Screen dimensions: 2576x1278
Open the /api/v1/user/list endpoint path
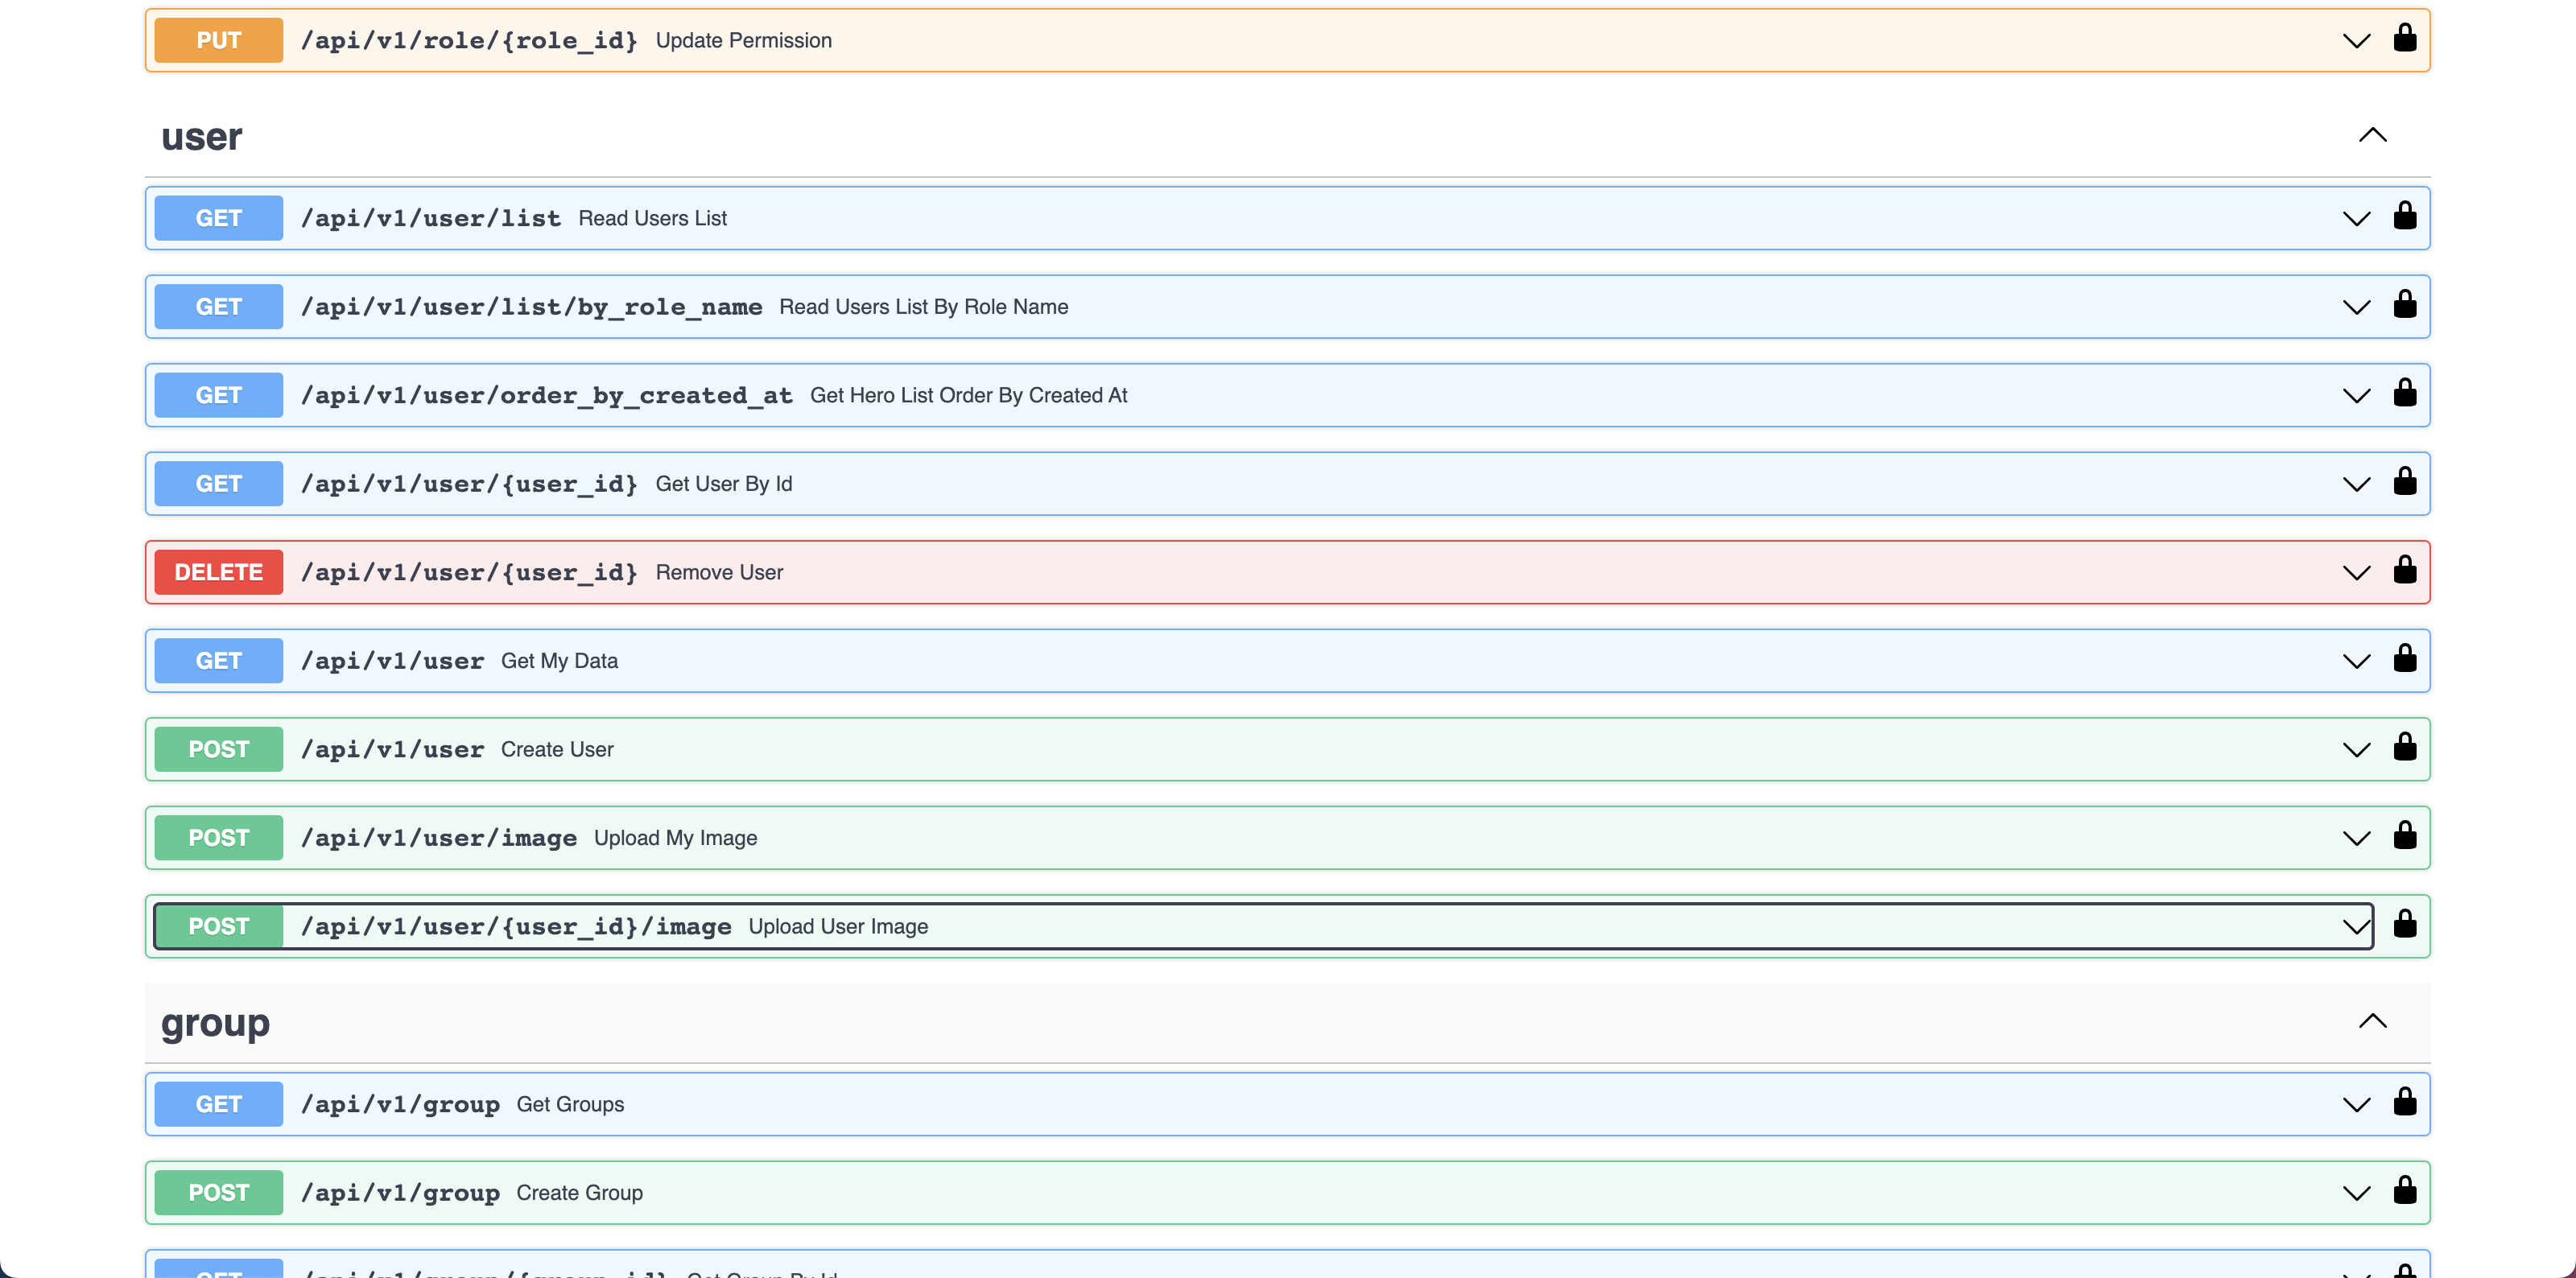click(430, 218)
